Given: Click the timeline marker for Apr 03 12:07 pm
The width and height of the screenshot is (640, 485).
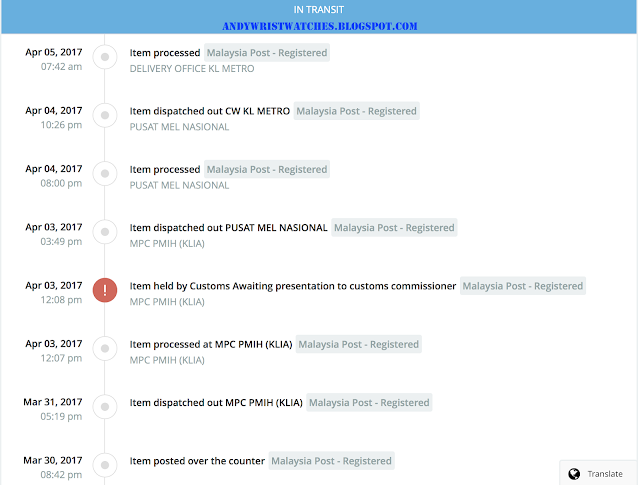Looking at the screenshot, I should point(105,348).
